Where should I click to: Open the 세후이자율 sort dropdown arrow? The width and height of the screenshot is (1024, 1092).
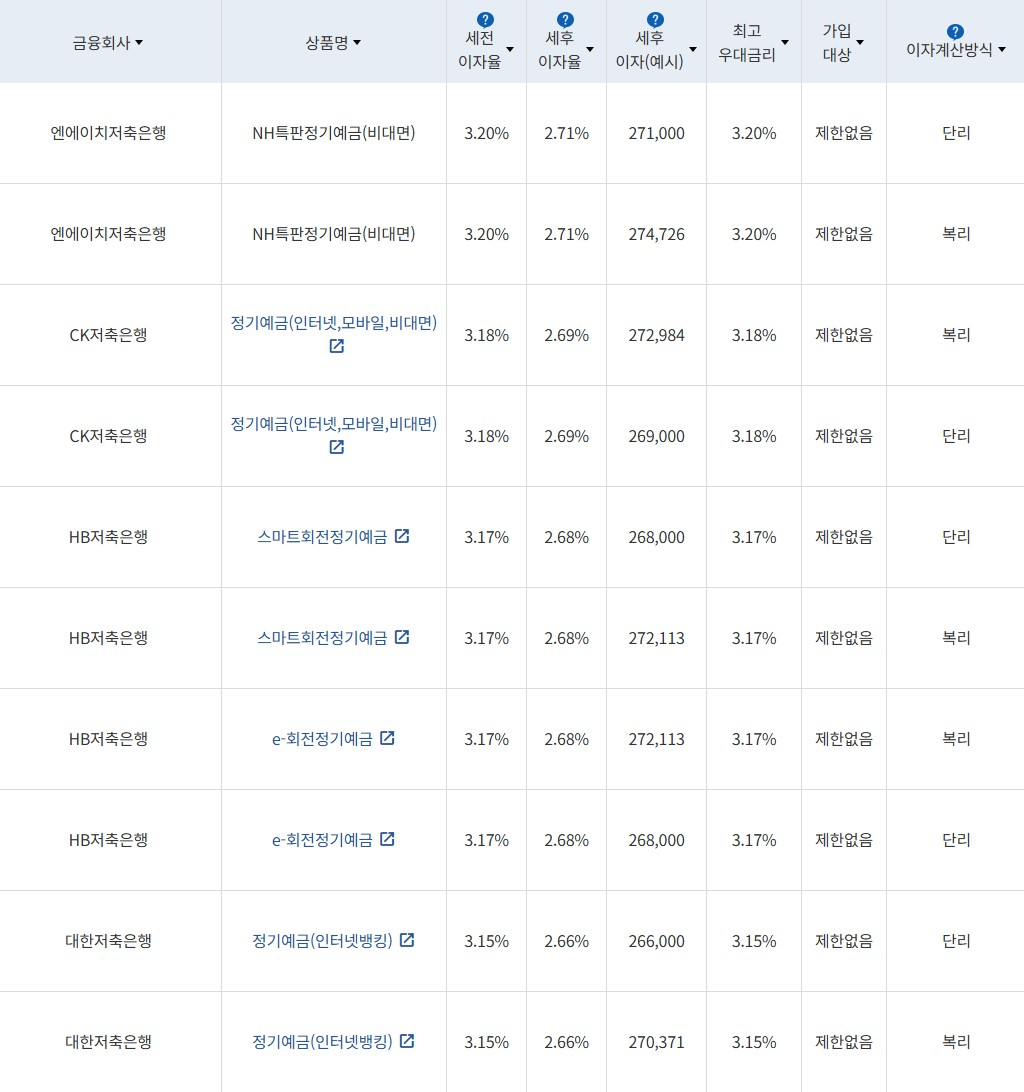[x=590, y=48]
